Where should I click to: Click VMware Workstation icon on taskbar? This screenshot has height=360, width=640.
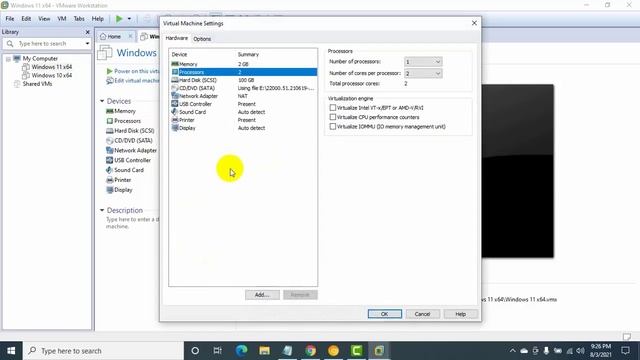(x=379, y=351)
